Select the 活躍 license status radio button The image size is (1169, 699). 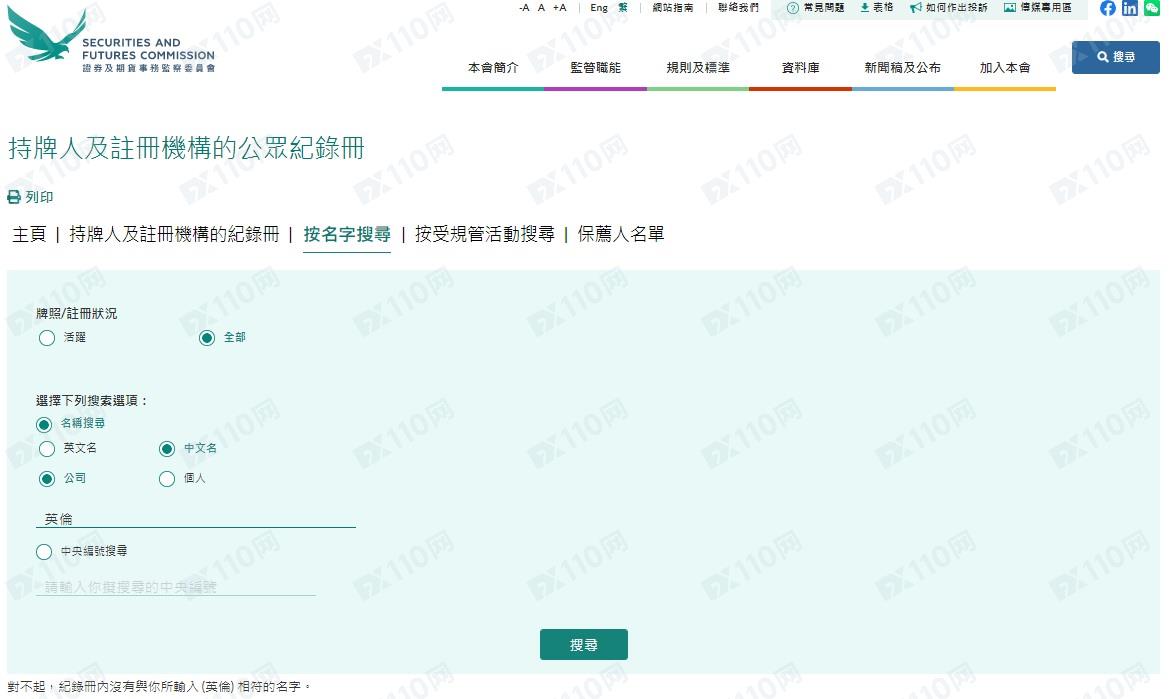[x=47, y=338]
